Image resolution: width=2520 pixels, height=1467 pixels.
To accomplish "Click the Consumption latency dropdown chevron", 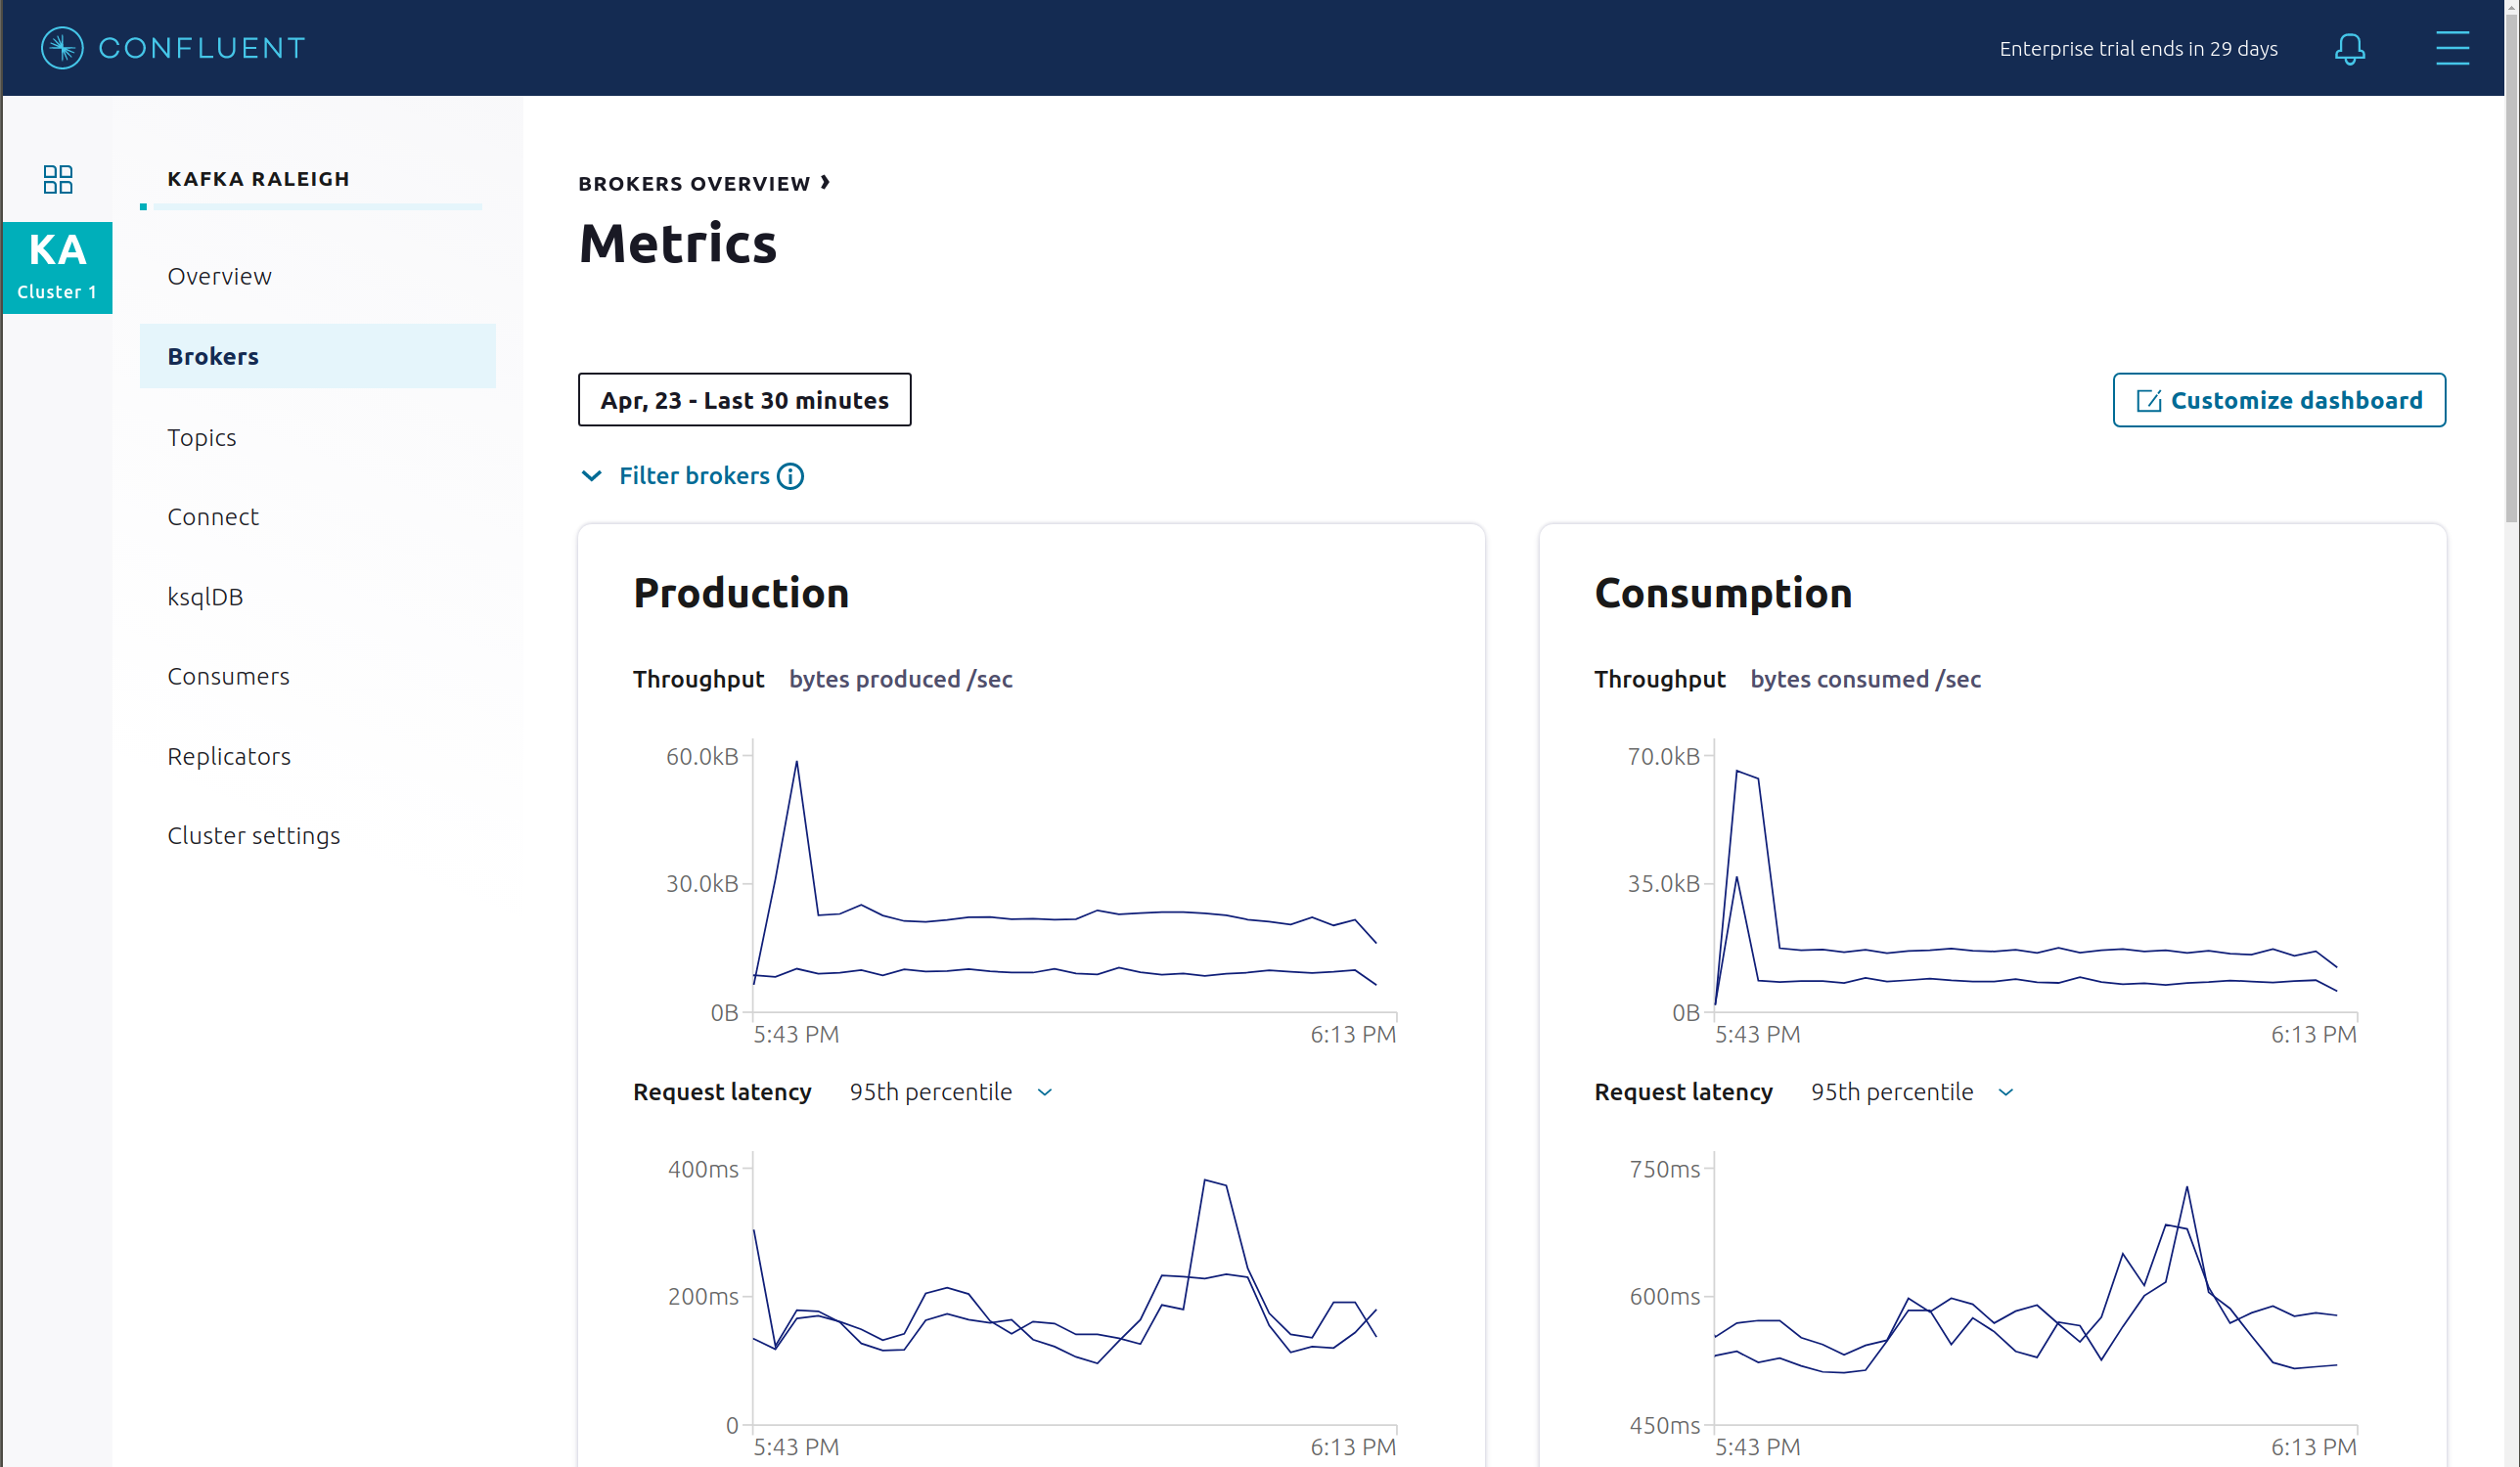I will pos(2006,1093).
